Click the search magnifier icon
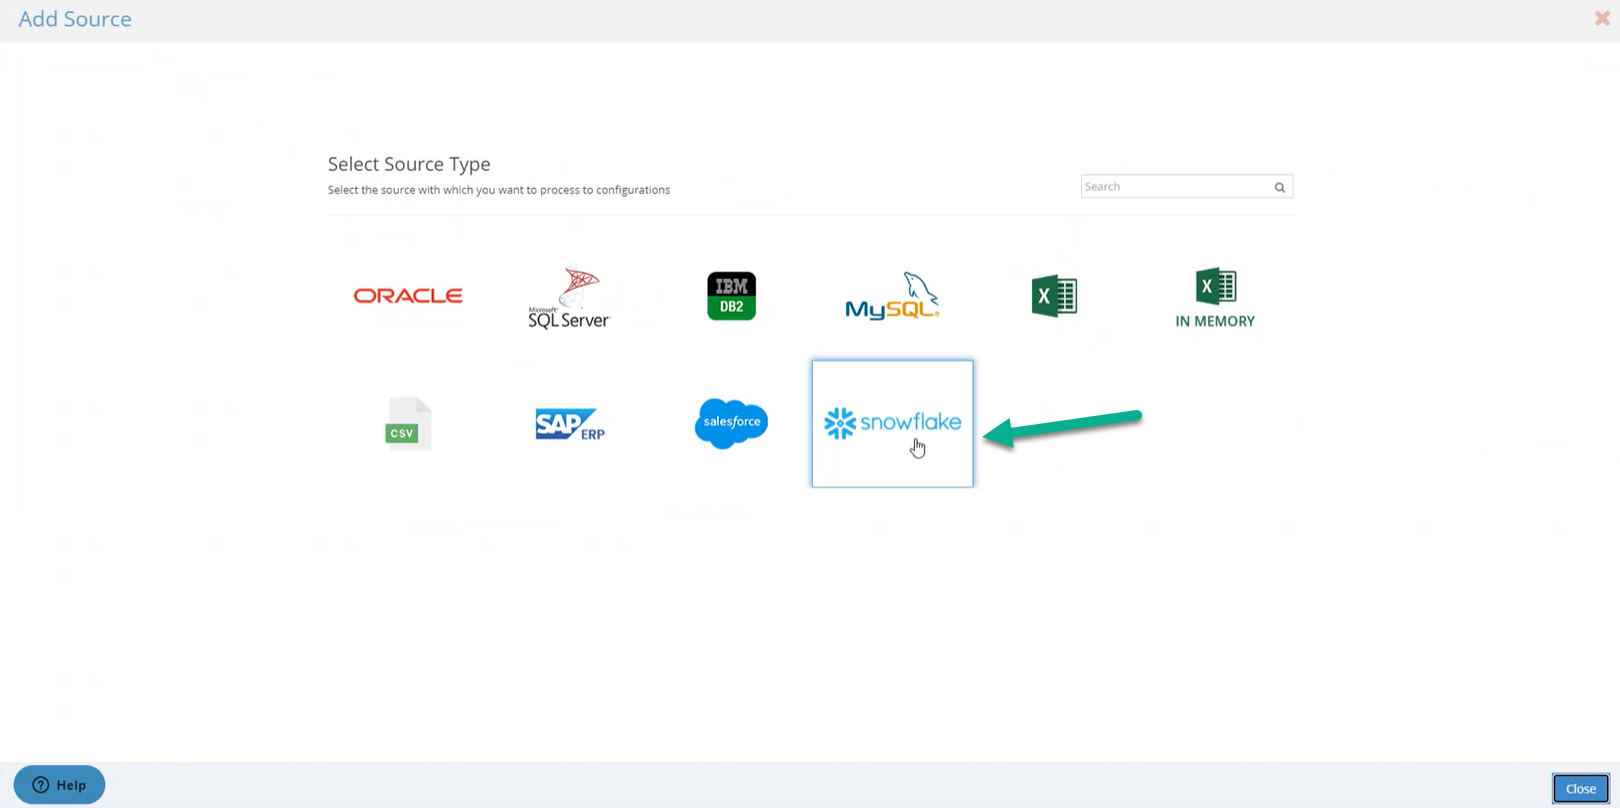This screenshot has height=808, width=1620. [x=1280, y=187]
